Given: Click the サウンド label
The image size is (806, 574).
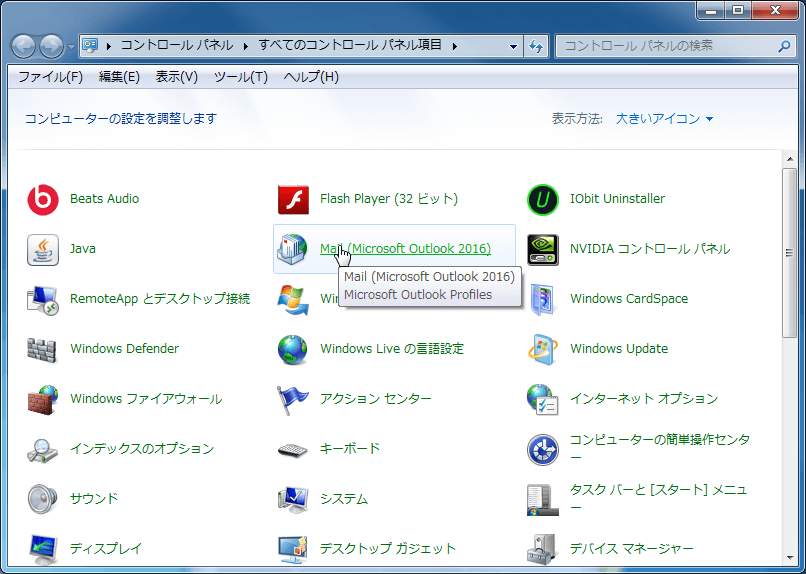Looking at the screenshot, I should (94, 498).
